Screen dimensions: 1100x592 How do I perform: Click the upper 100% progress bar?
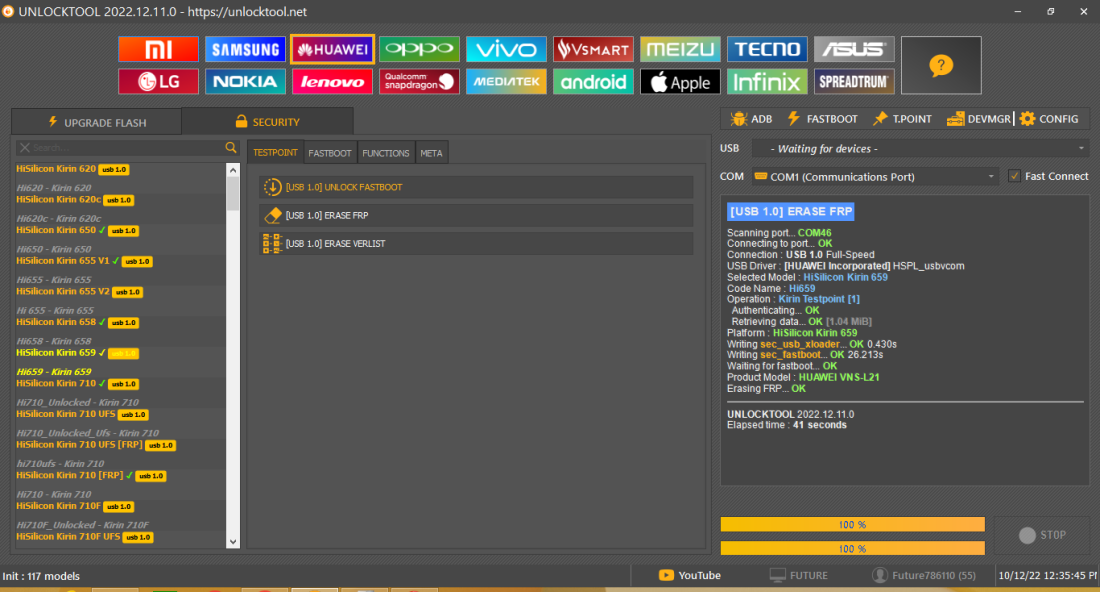(852, 525)
